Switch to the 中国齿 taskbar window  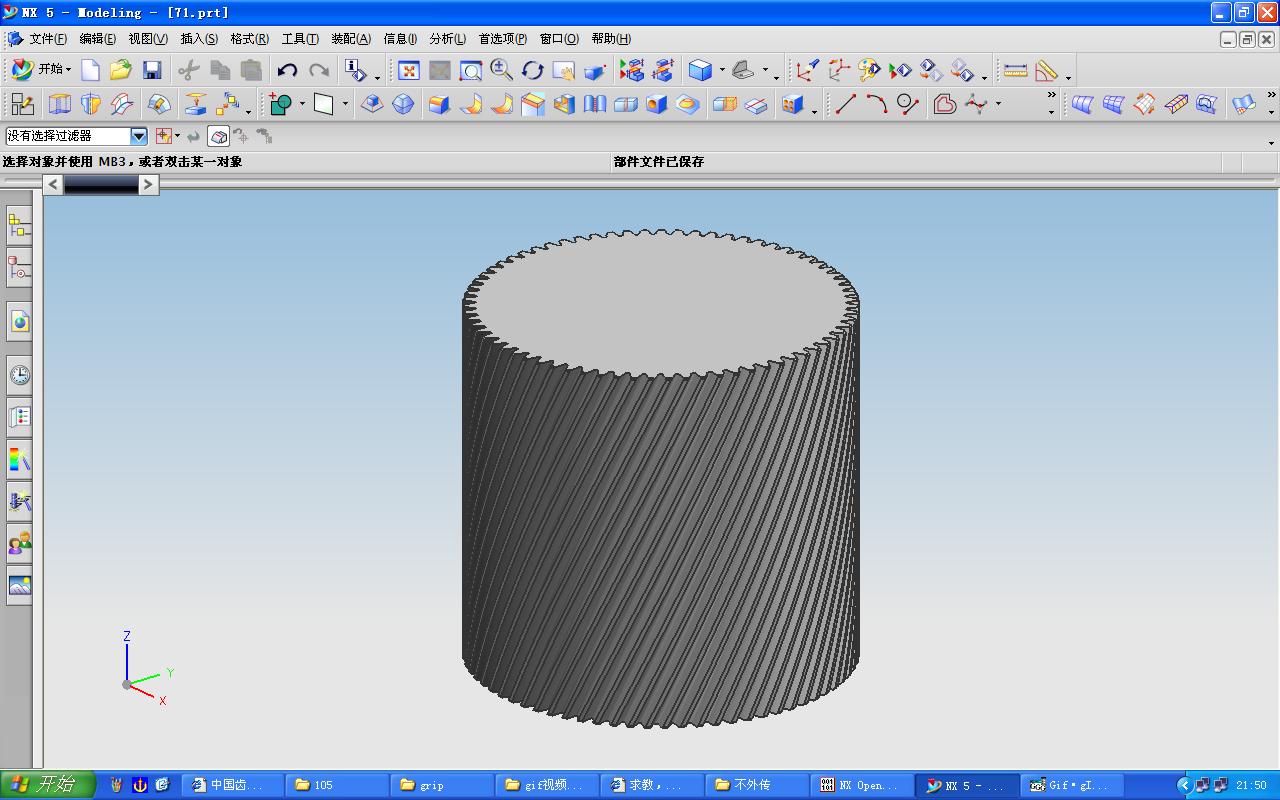232,785
